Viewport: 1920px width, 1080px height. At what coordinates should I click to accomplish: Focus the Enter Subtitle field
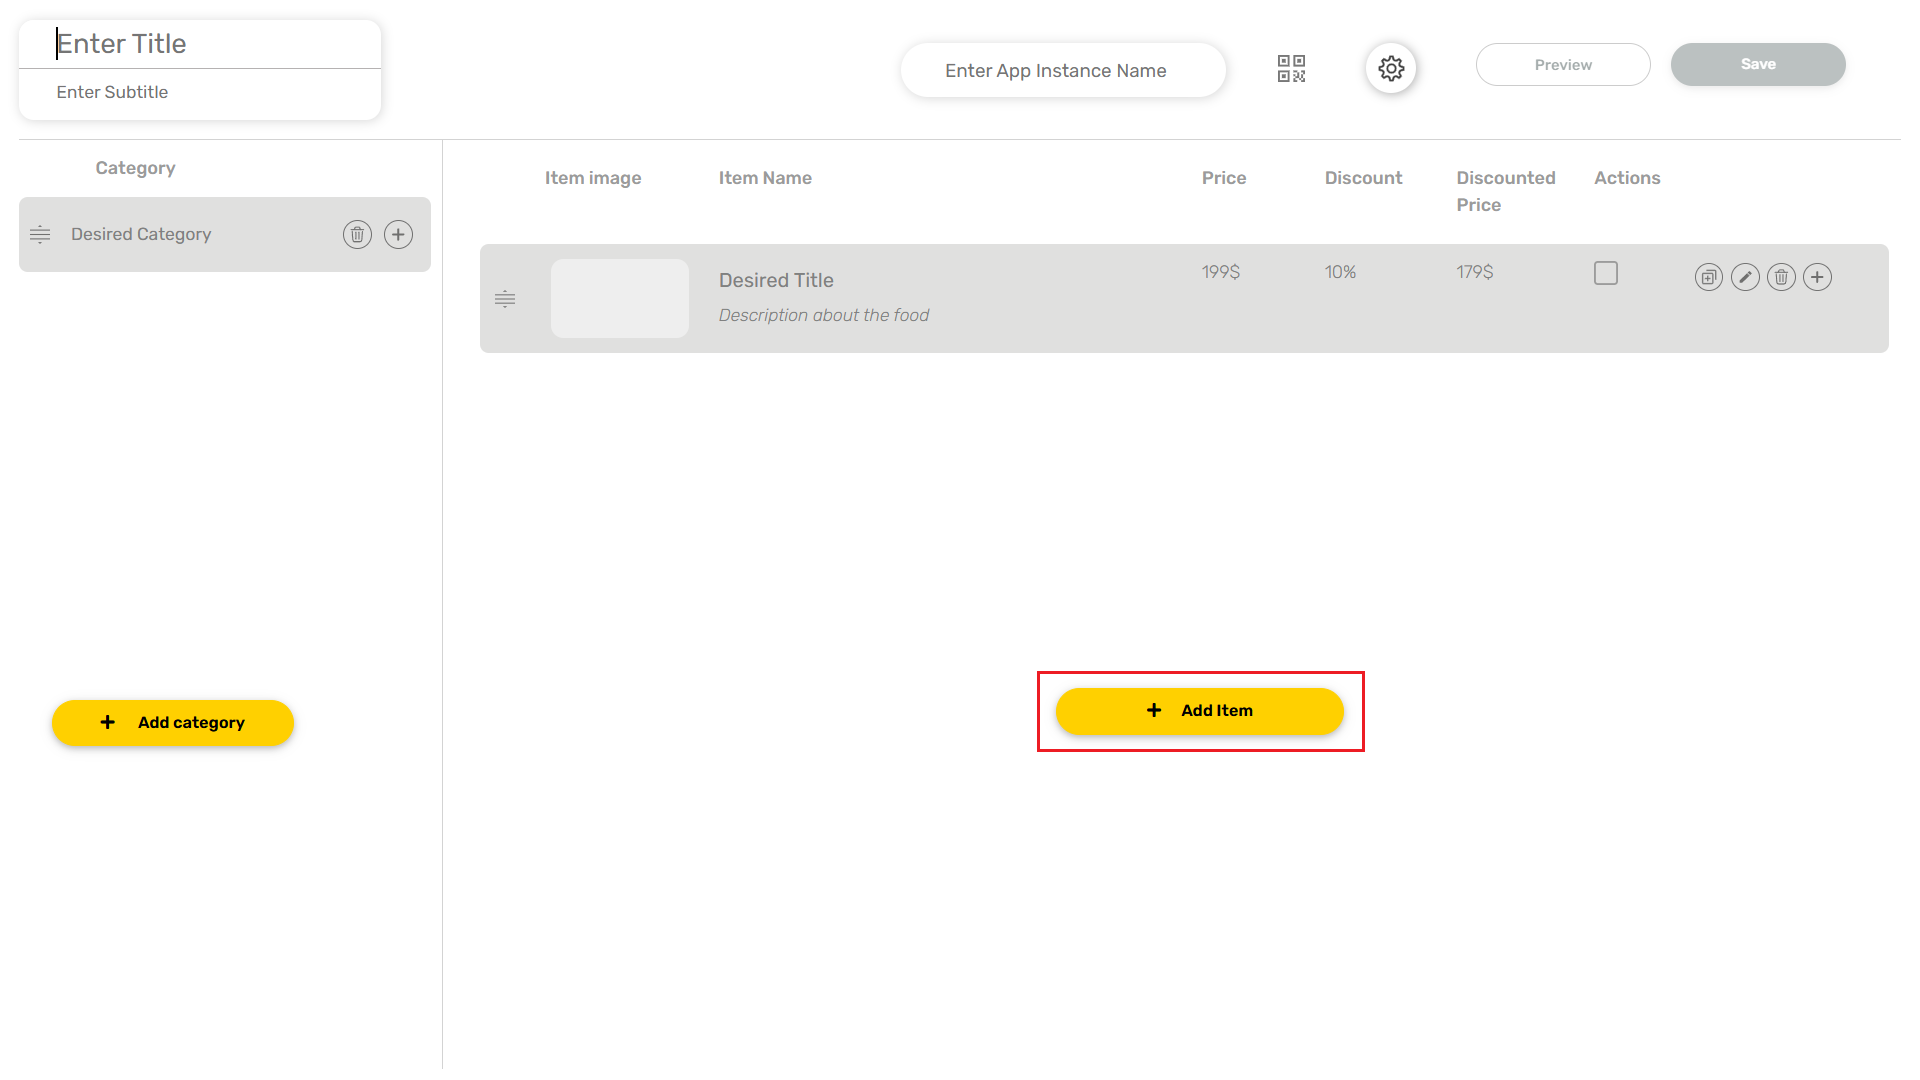pyautogui.click(x=200, y=92)
